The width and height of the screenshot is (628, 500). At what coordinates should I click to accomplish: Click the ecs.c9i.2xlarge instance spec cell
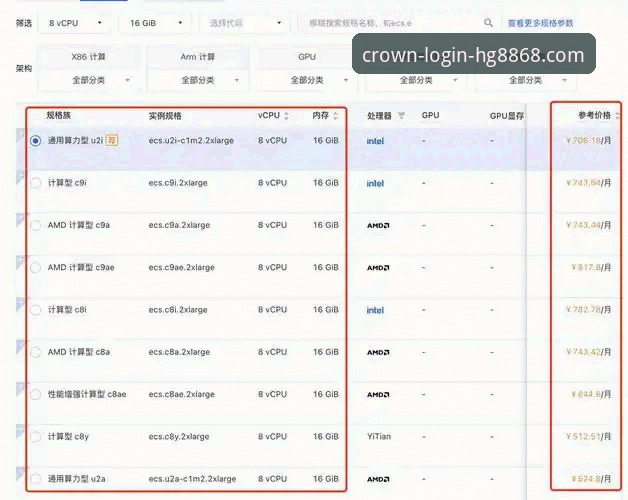178,183
